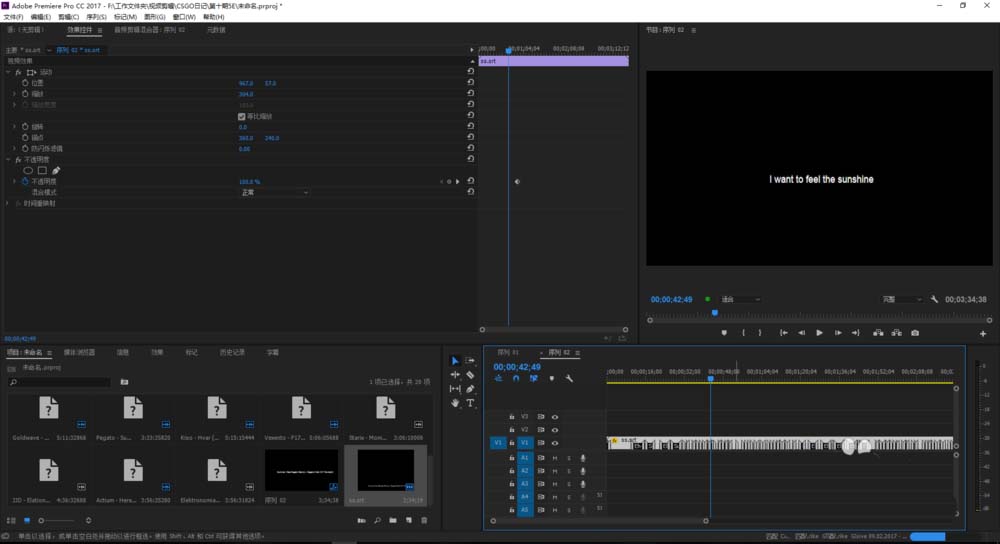Collapse the Opacity effect group
The image size is (1000, 544).
click(x=8, y=159)
